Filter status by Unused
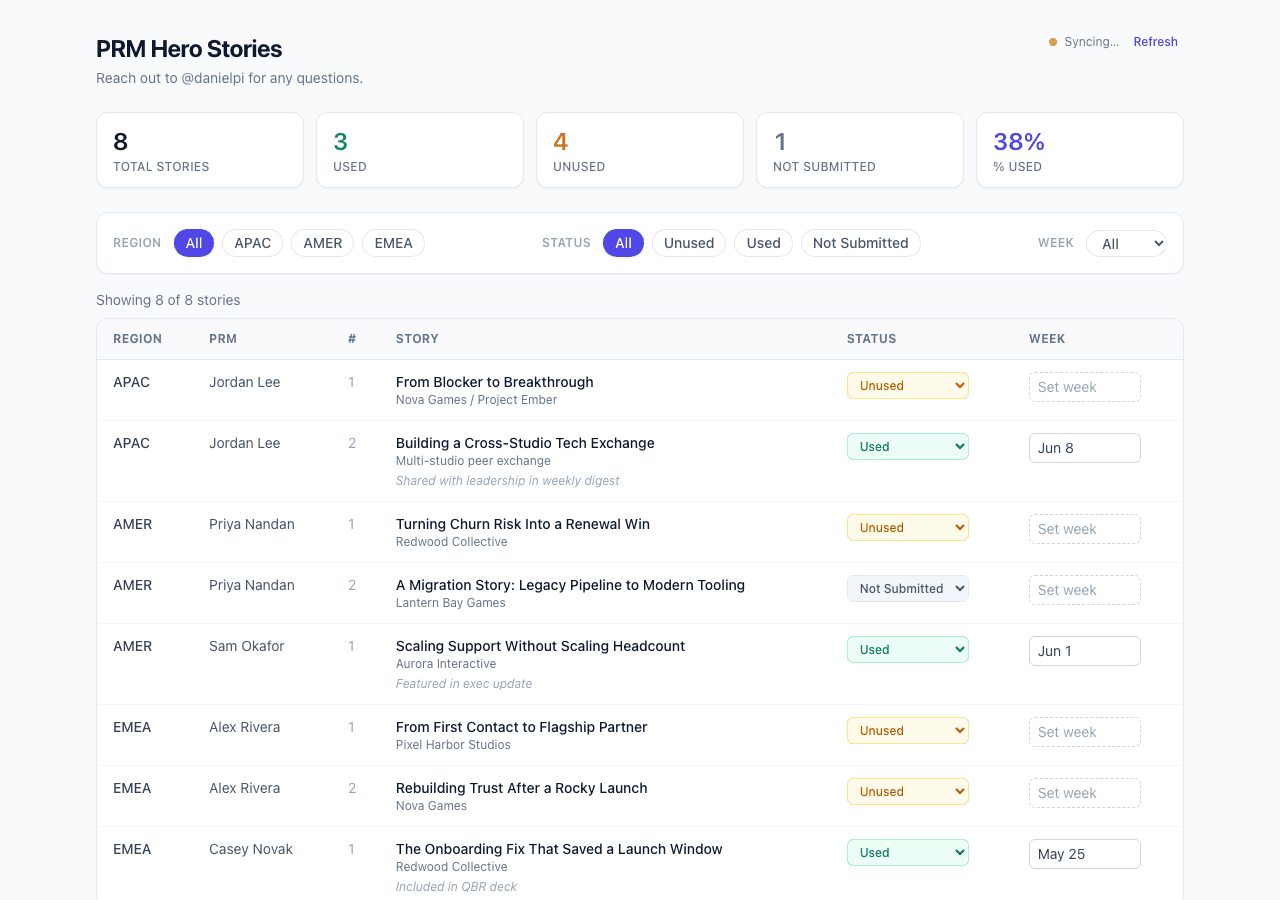Screen dimensions: 1280x900 [x=689, y=243]
